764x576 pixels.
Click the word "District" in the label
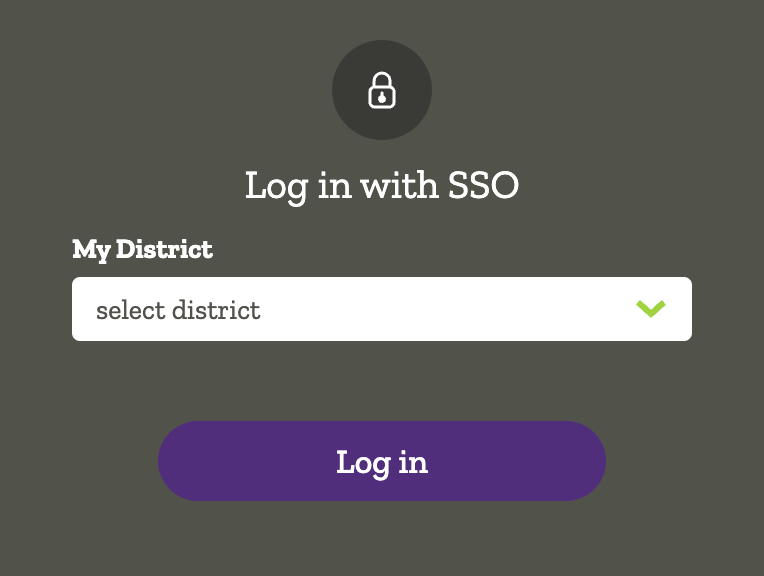164,249
